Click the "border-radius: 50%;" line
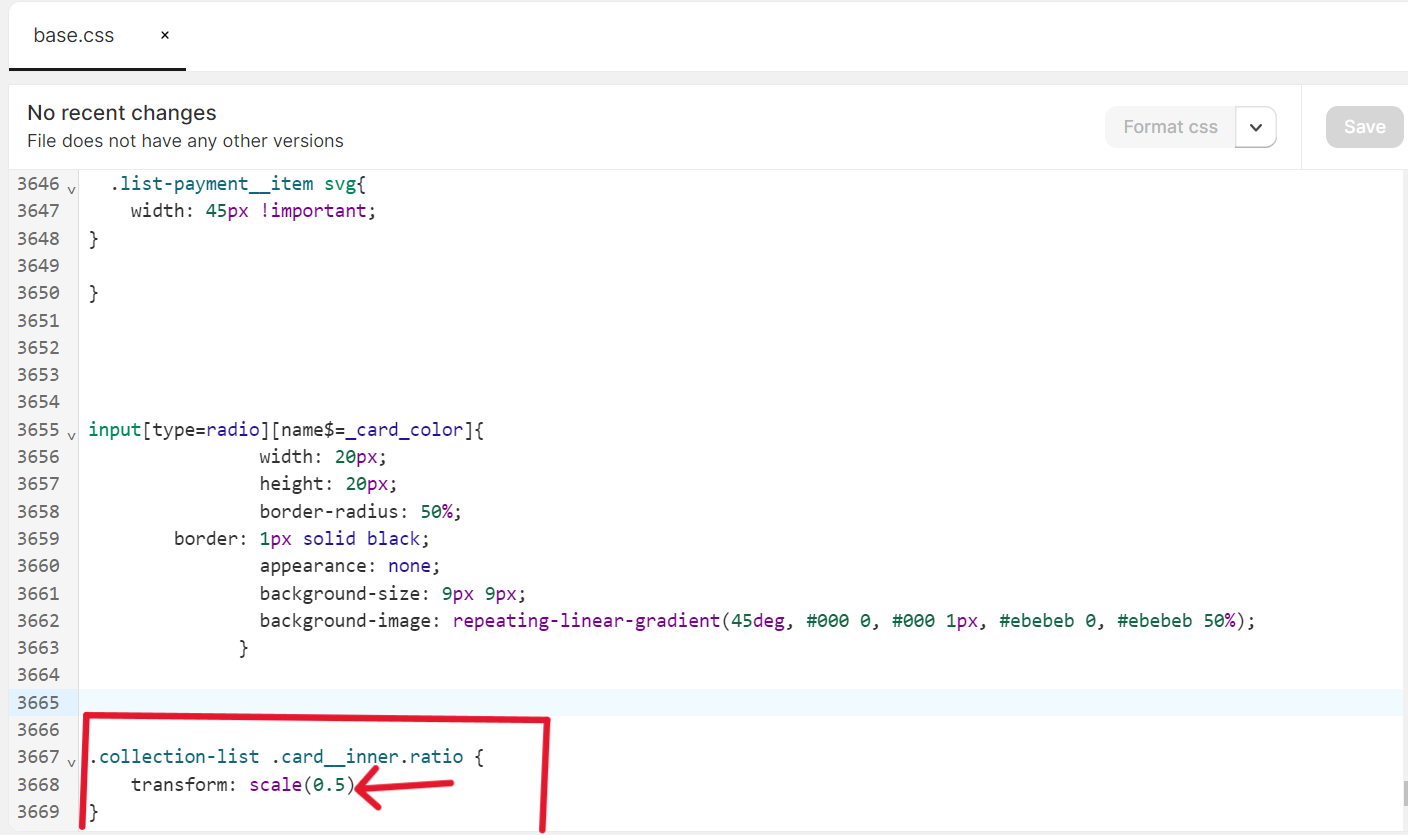The width and height of the screenshot is (1408, 835). [361, 511]
